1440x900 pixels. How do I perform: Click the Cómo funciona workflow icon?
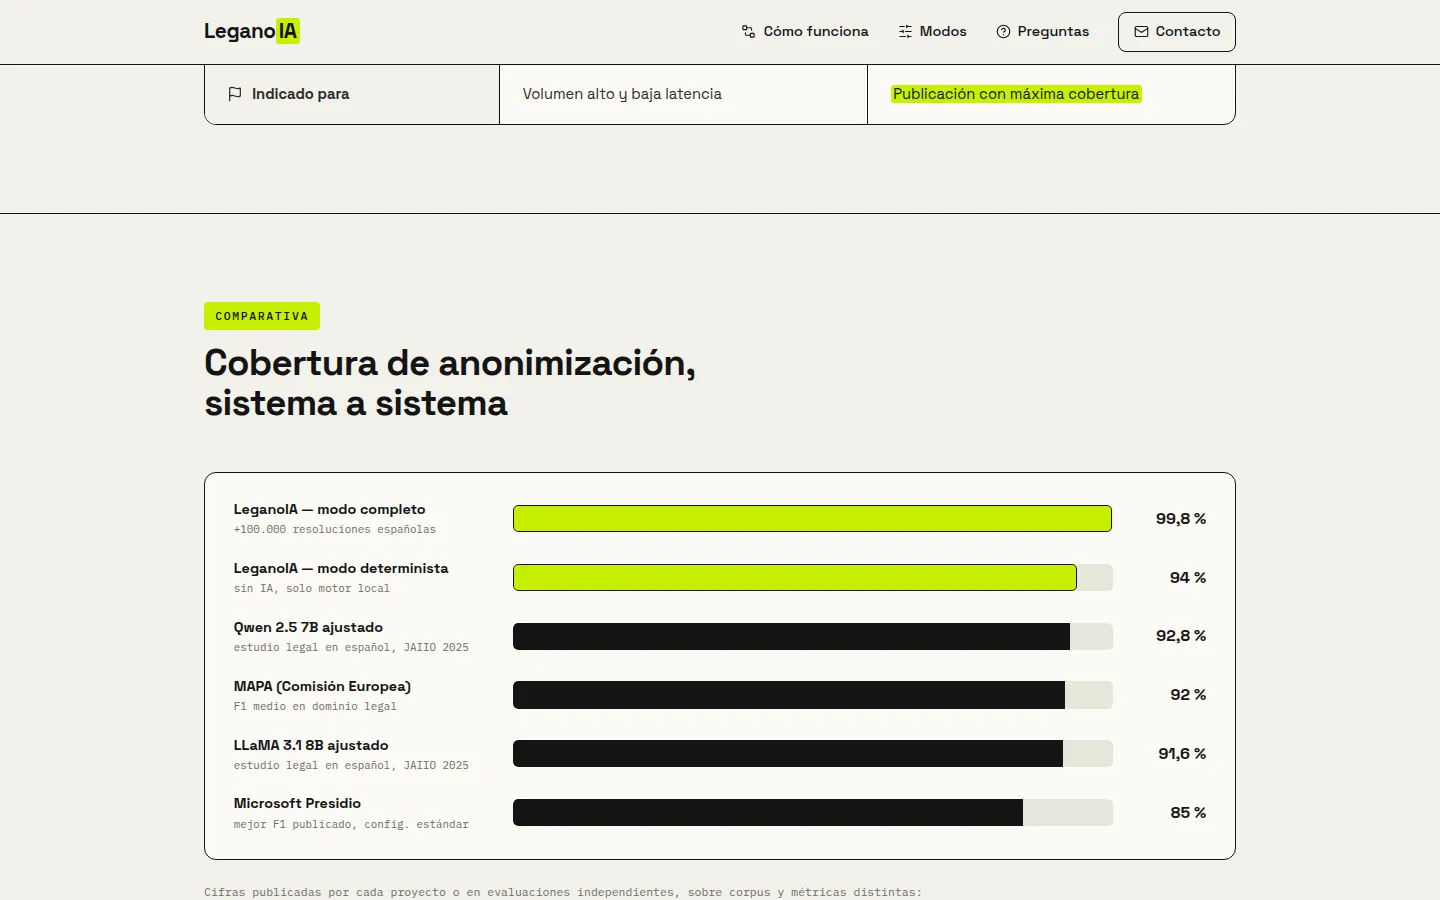point(748,32)
